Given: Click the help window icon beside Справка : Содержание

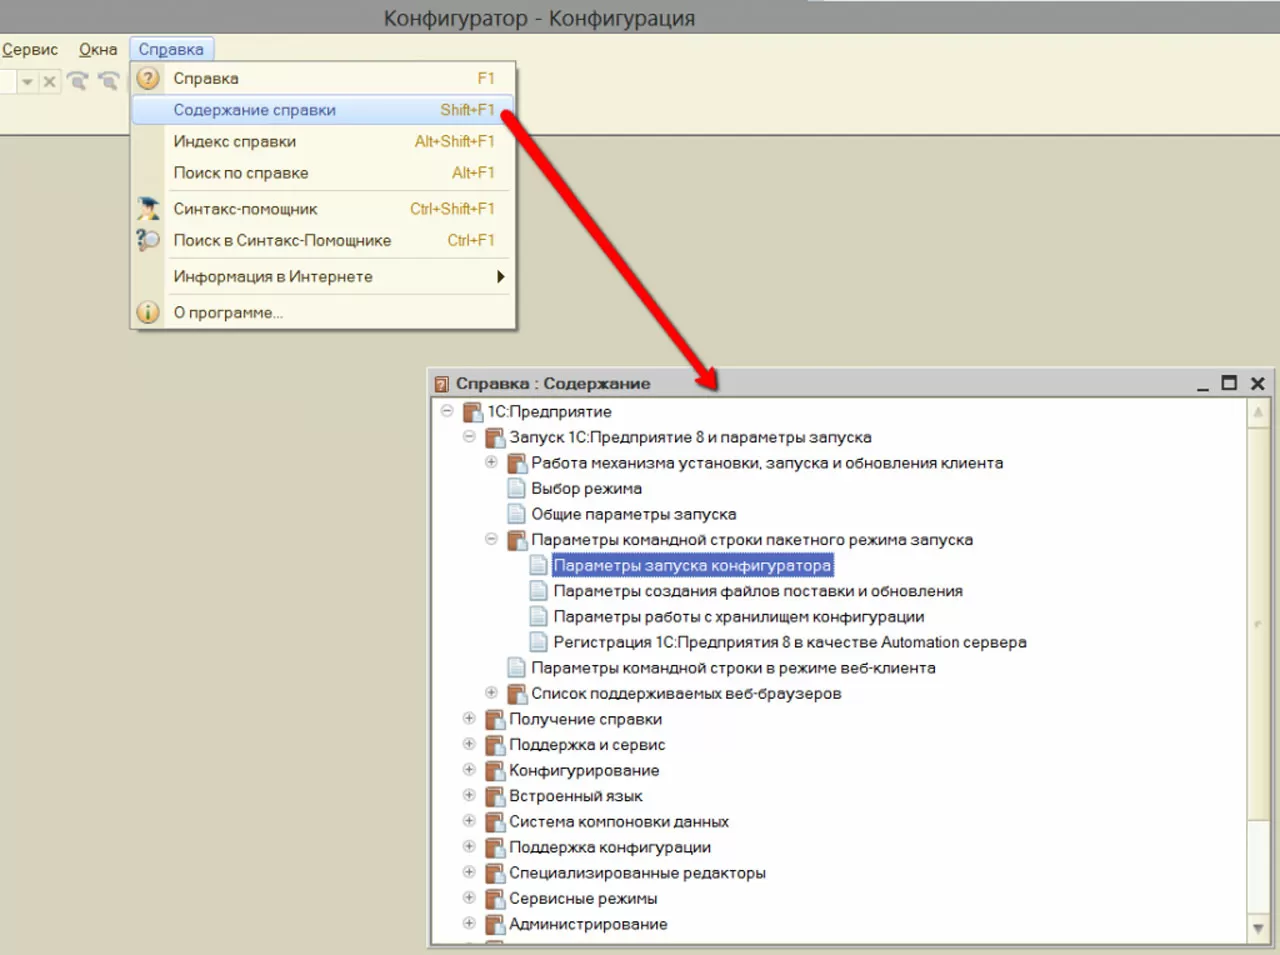Looking at the screenshot, I should click(442, 384).
